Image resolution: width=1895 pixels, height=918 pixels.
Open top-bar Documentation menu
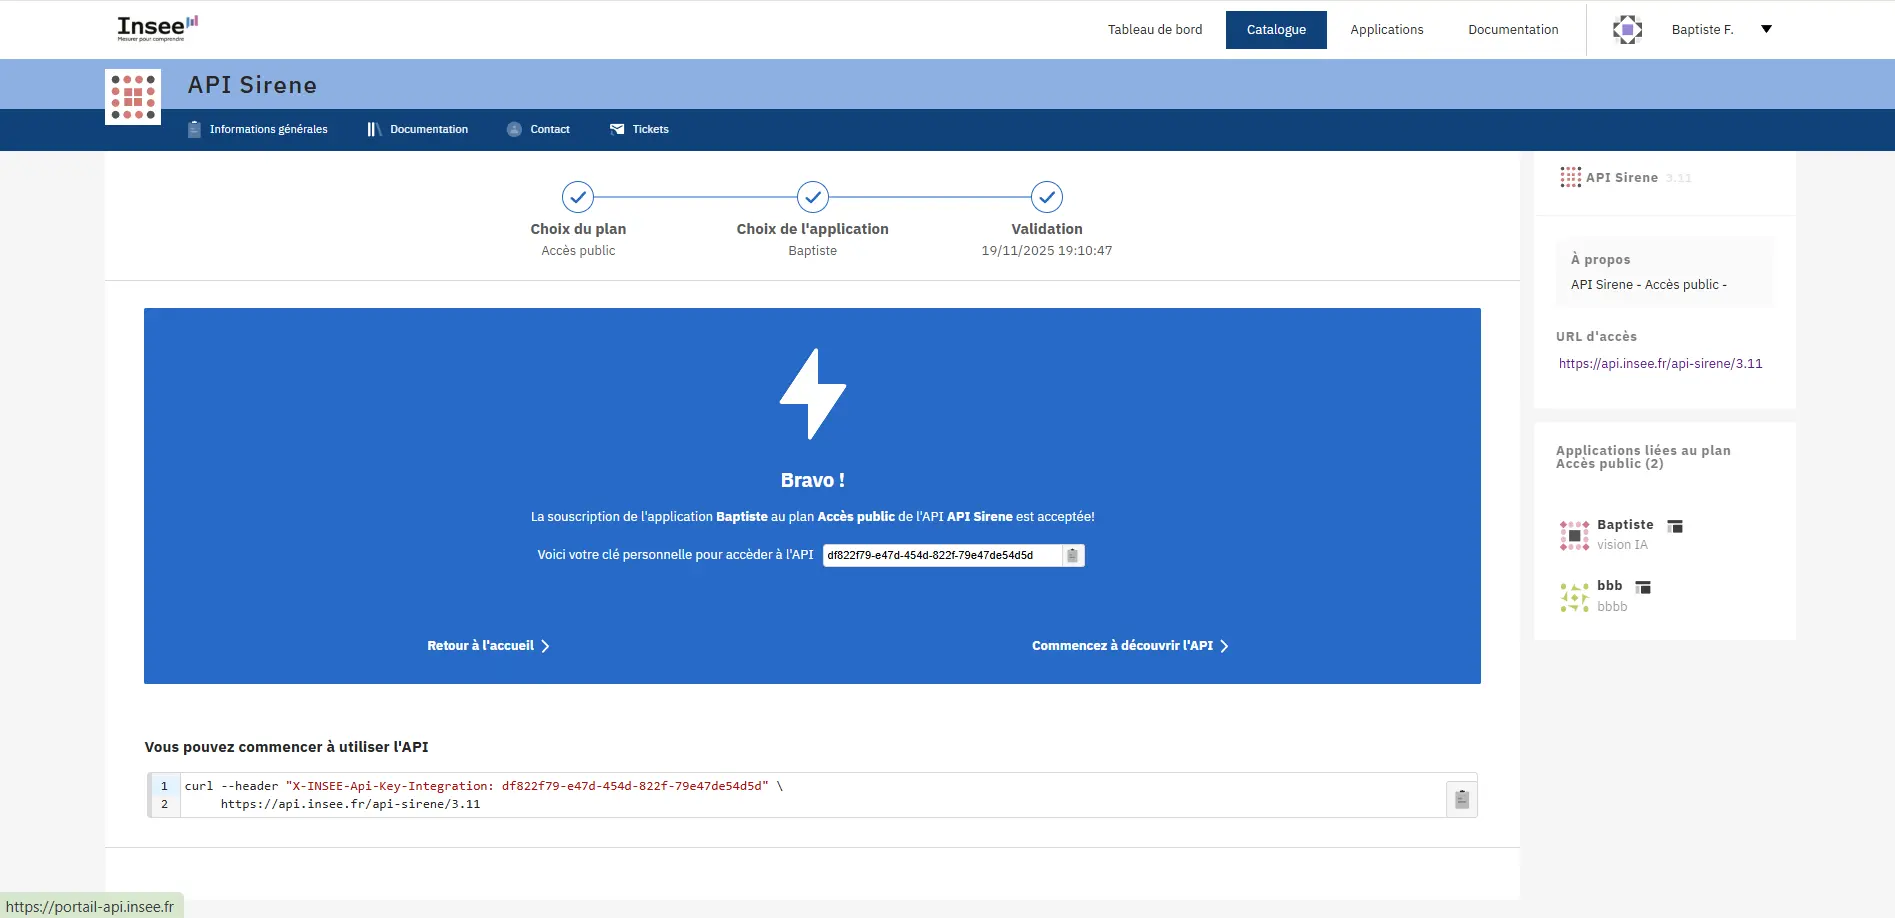point(1513,29)
